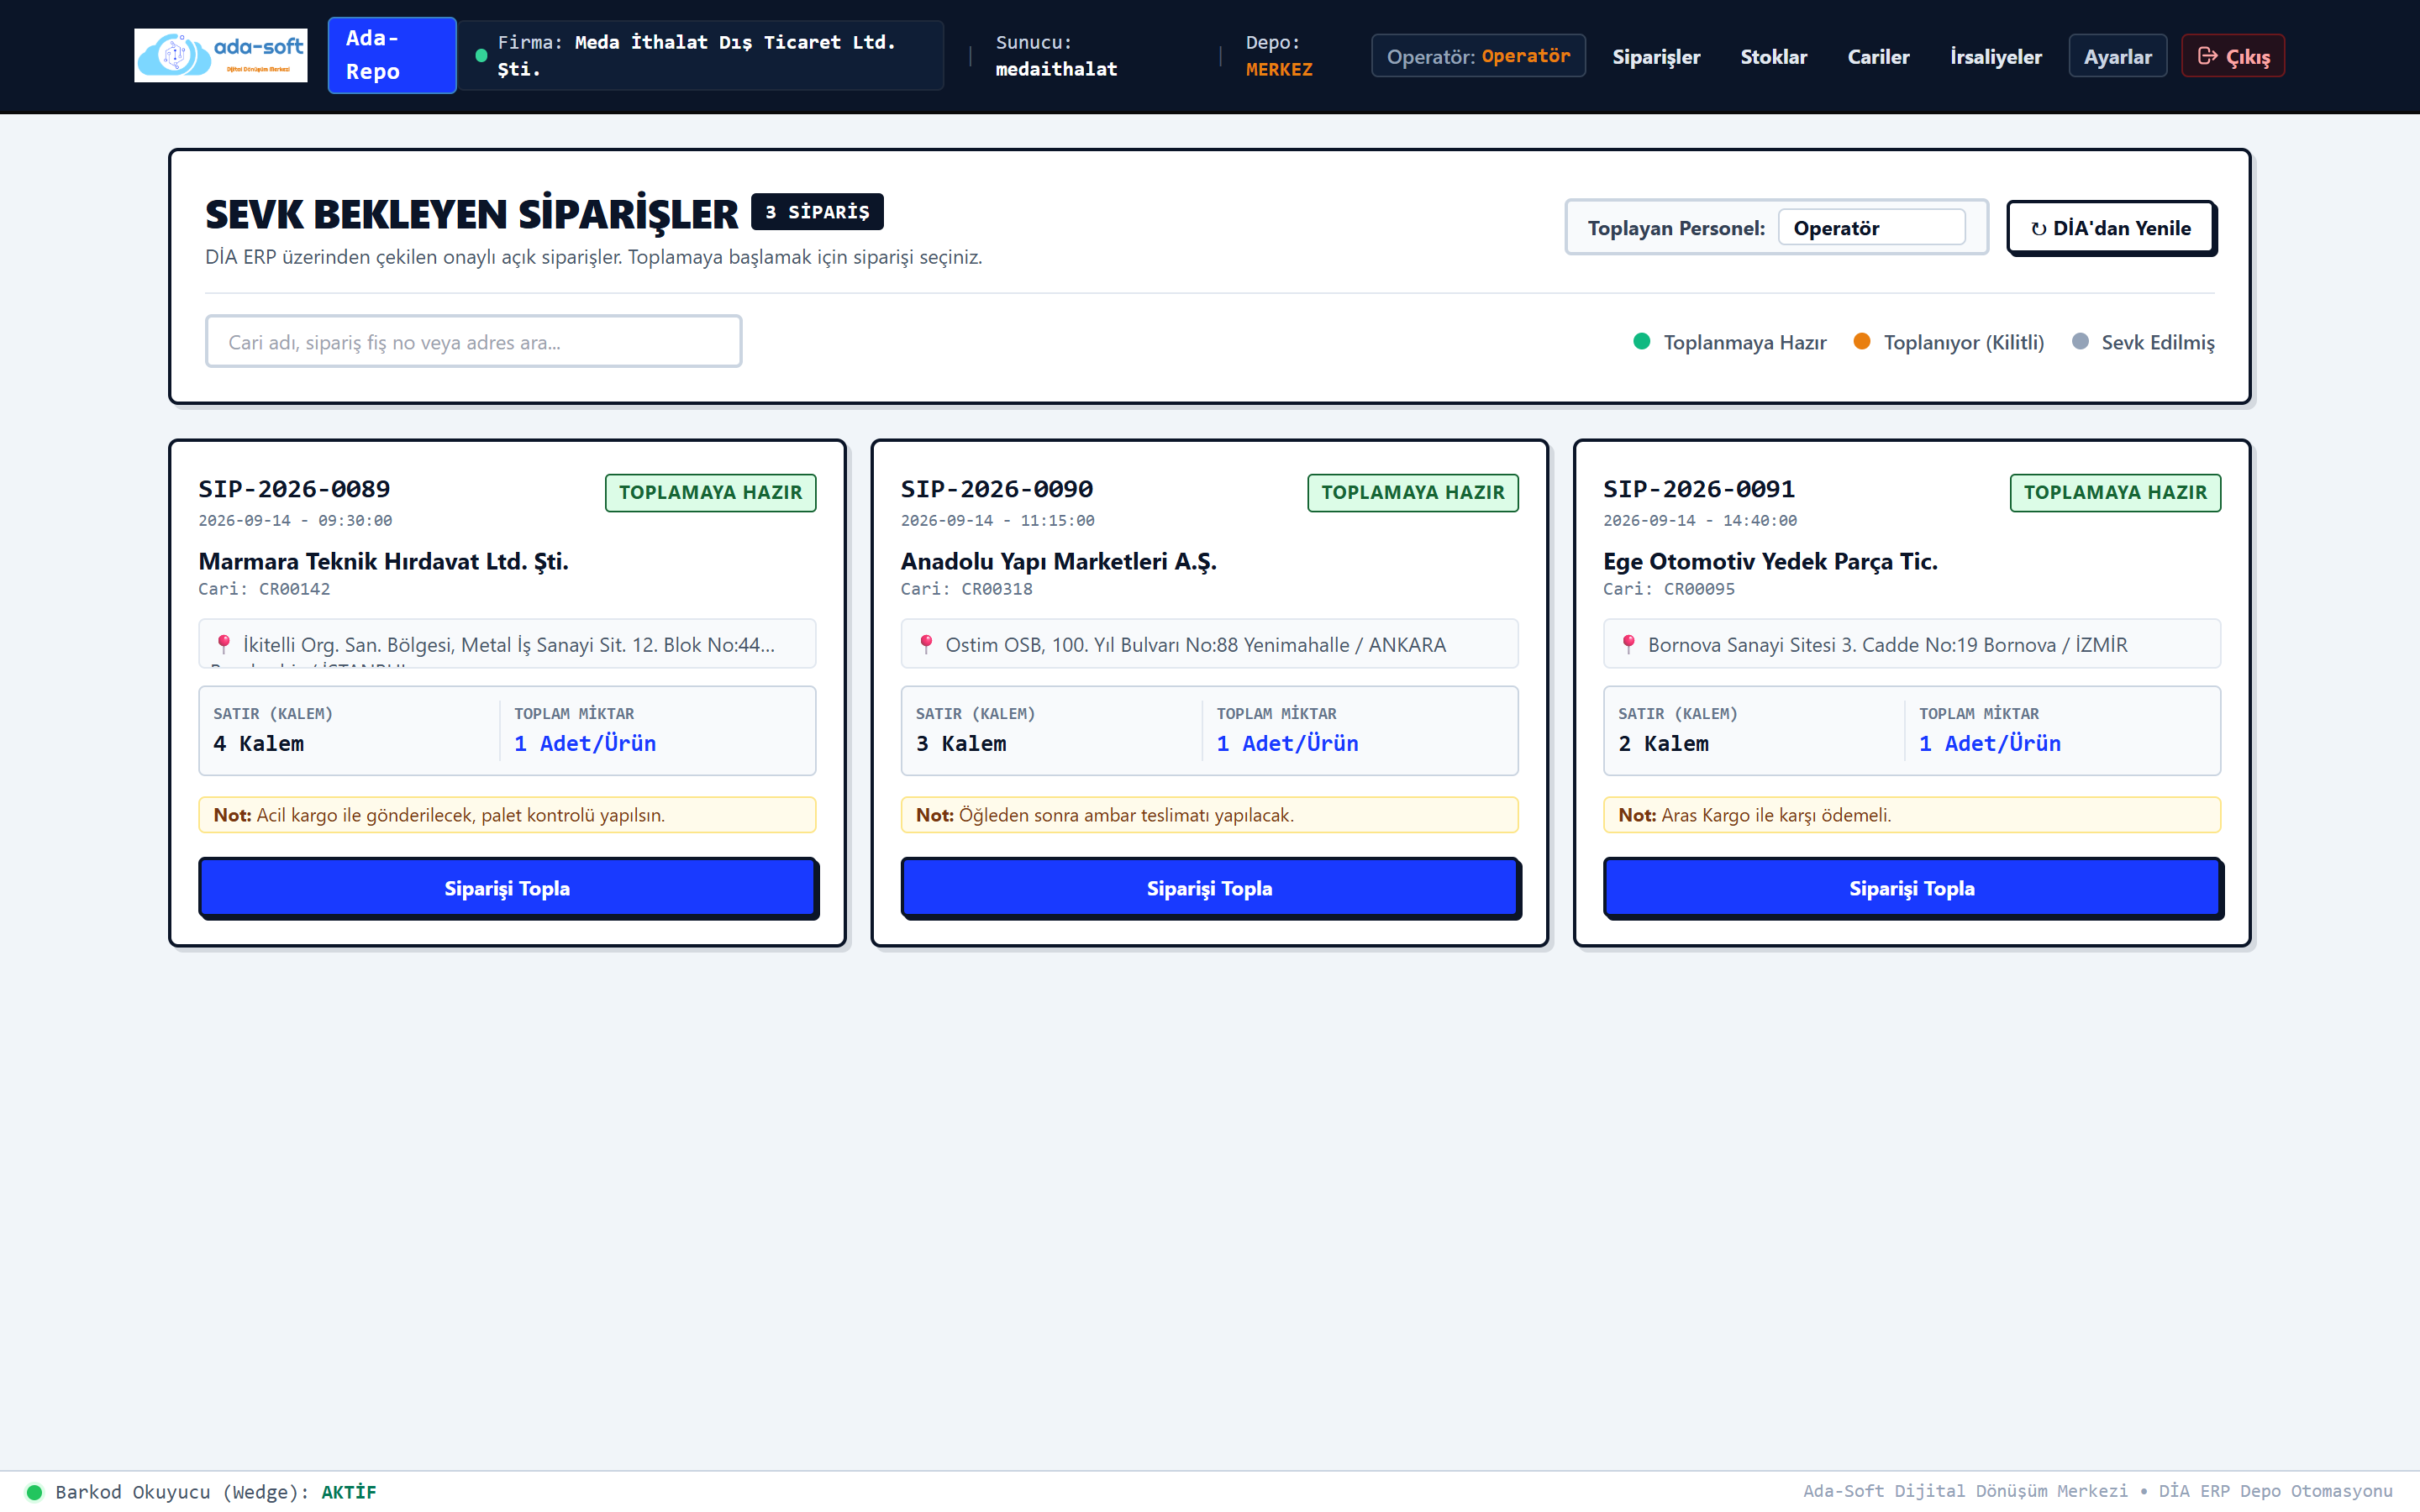Click the note about acil kargo
This screenshot has width=2420, height=1512.
pyautogui.click(x=507, y=814)
